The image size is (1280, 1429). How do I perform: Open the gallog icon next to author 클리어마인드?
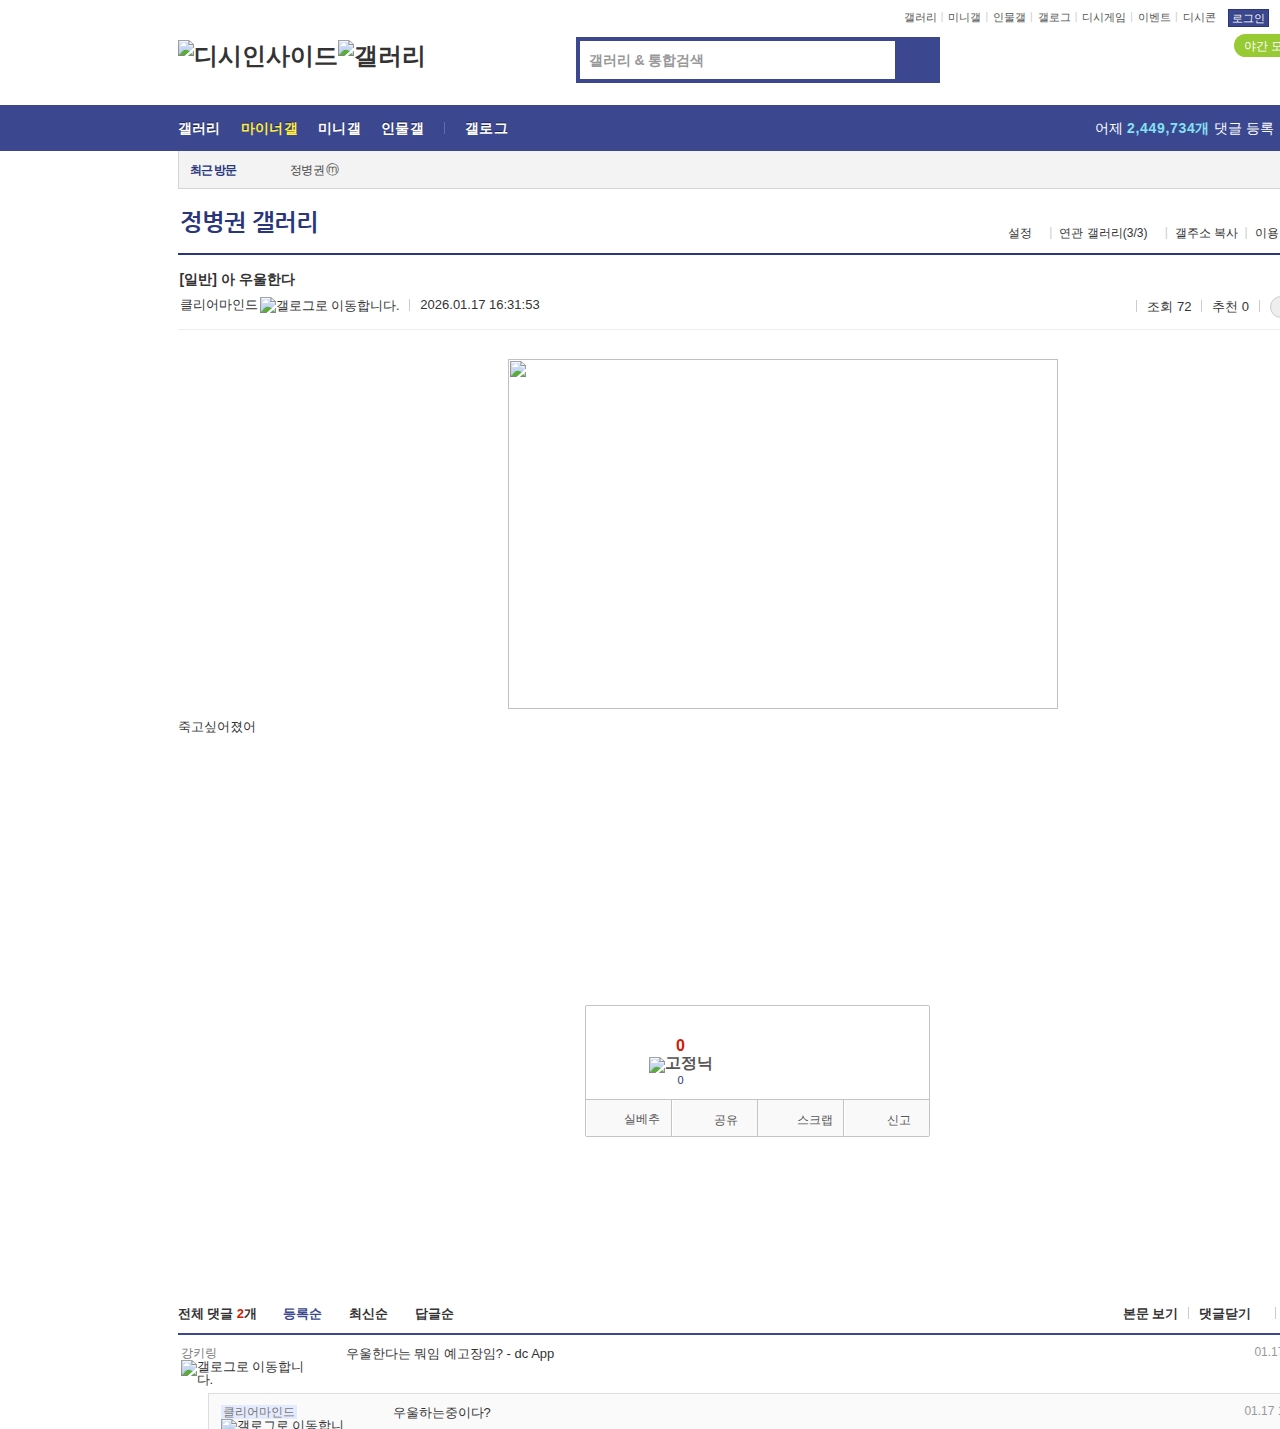point(329,306)
